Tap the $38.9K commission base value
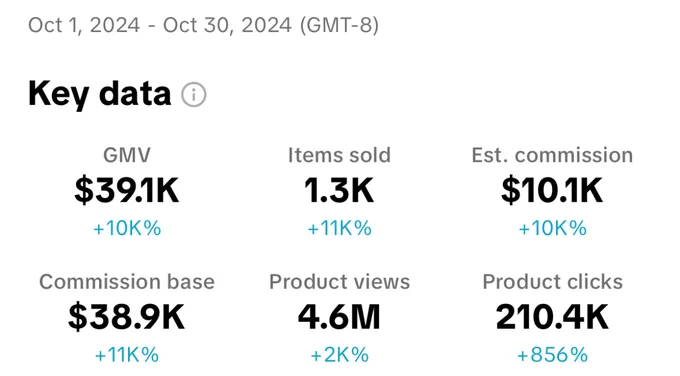This screenshot has height=376, width=680. pos(127,317)
